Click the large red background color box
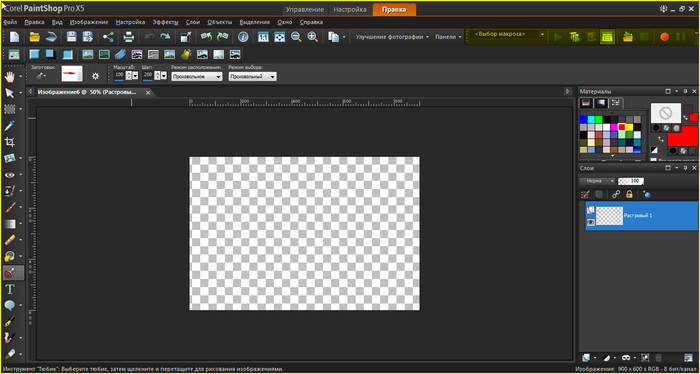The height and width of the screenshot is (374, 700). (682, 136)
